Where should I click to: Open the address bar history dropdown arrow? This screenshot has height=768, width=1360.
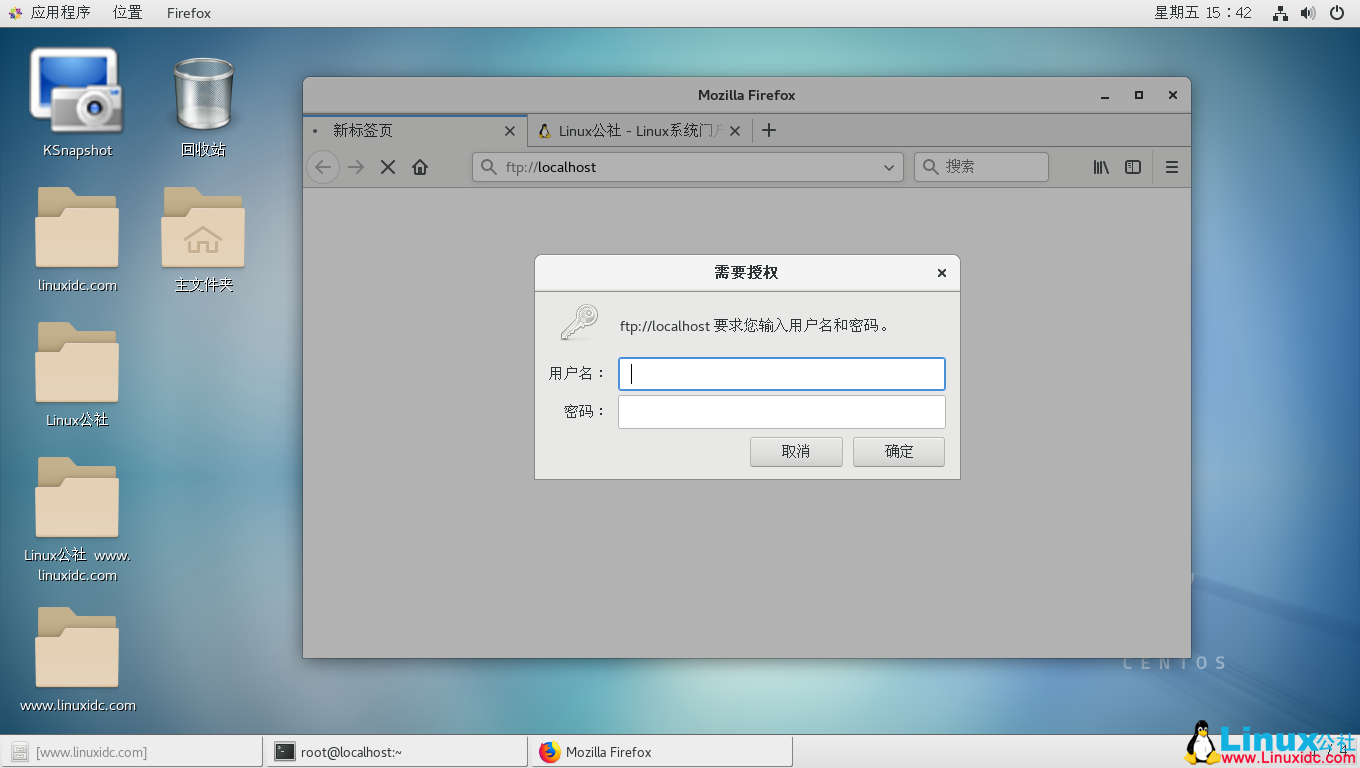[889, 167]
